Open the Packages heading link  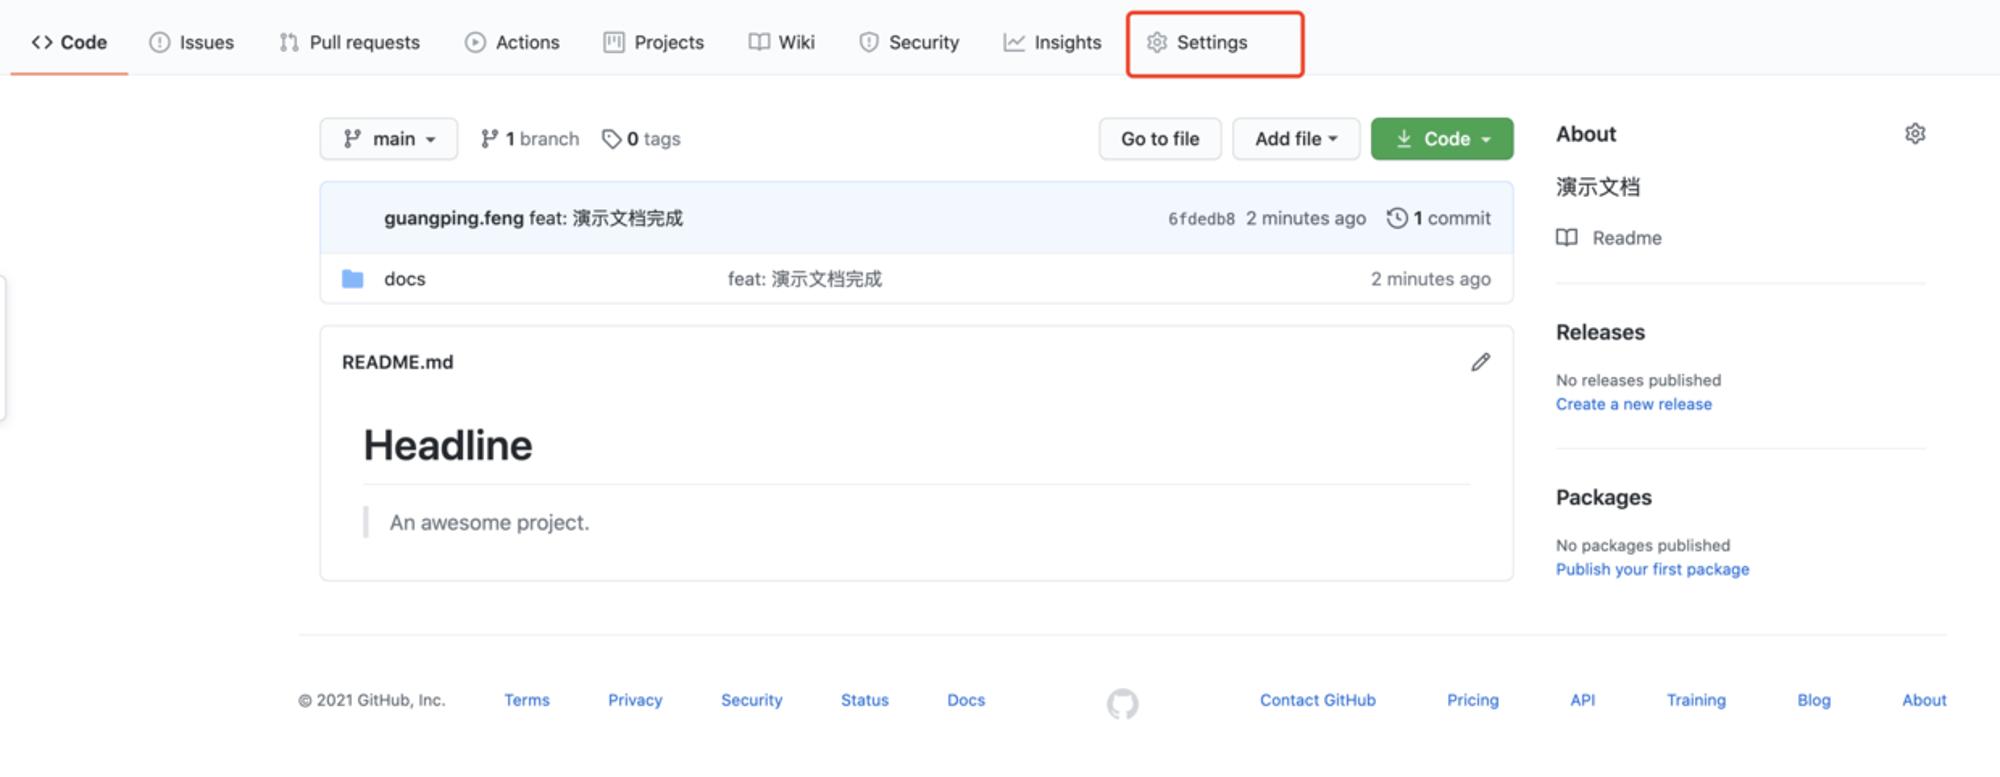click(x=1603, y=497)
